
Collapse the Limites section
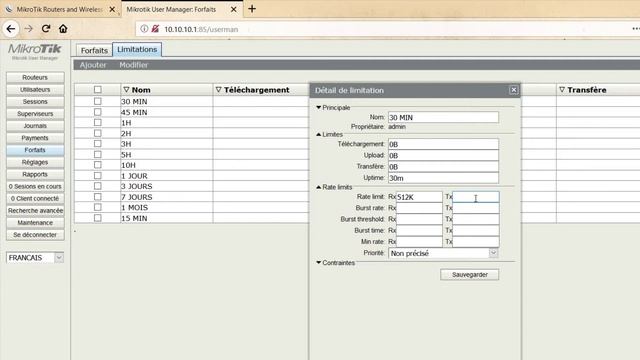pos(319,134)
